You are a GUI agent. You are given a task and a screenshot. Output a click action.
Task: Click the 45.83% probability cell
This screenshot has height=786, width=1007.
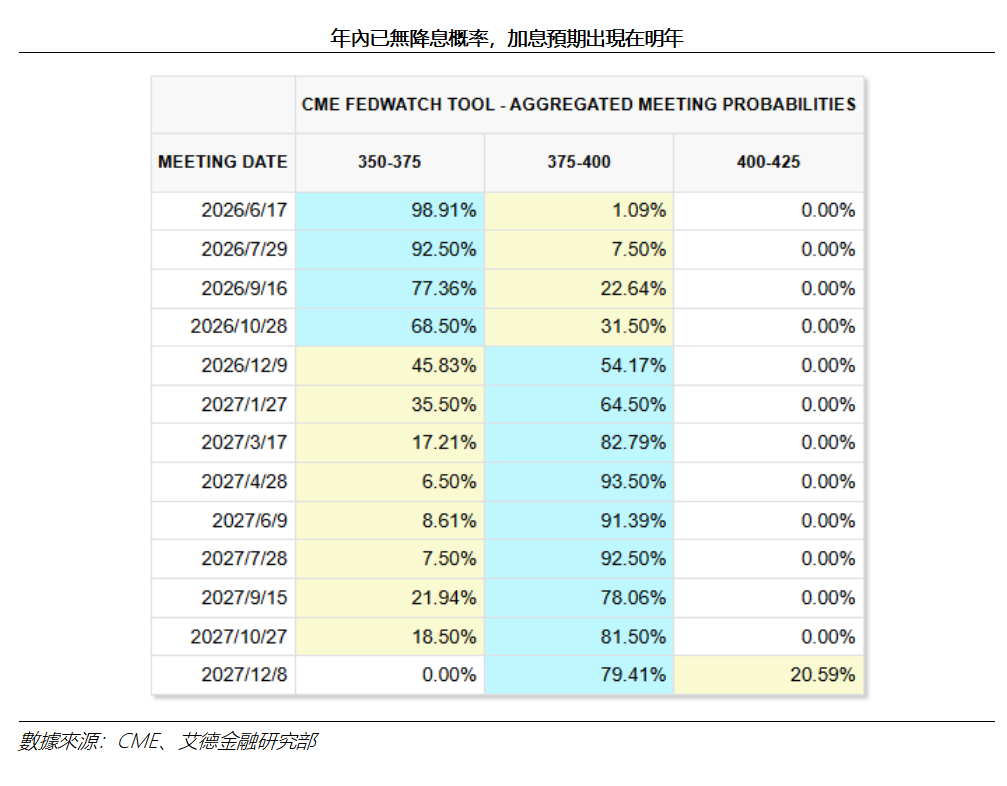coord(389,365)
